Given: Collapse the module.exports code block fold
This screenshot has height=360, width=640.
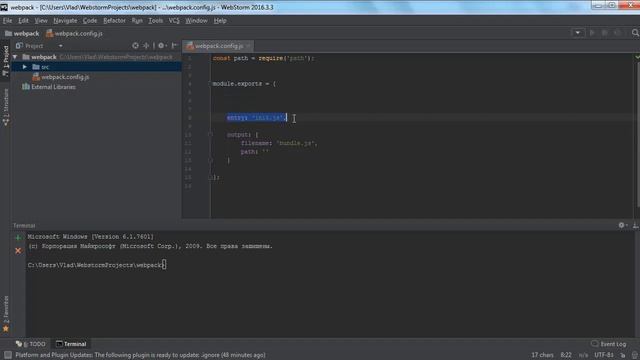Looking at the screenshot, I should [x=211, y=84].
